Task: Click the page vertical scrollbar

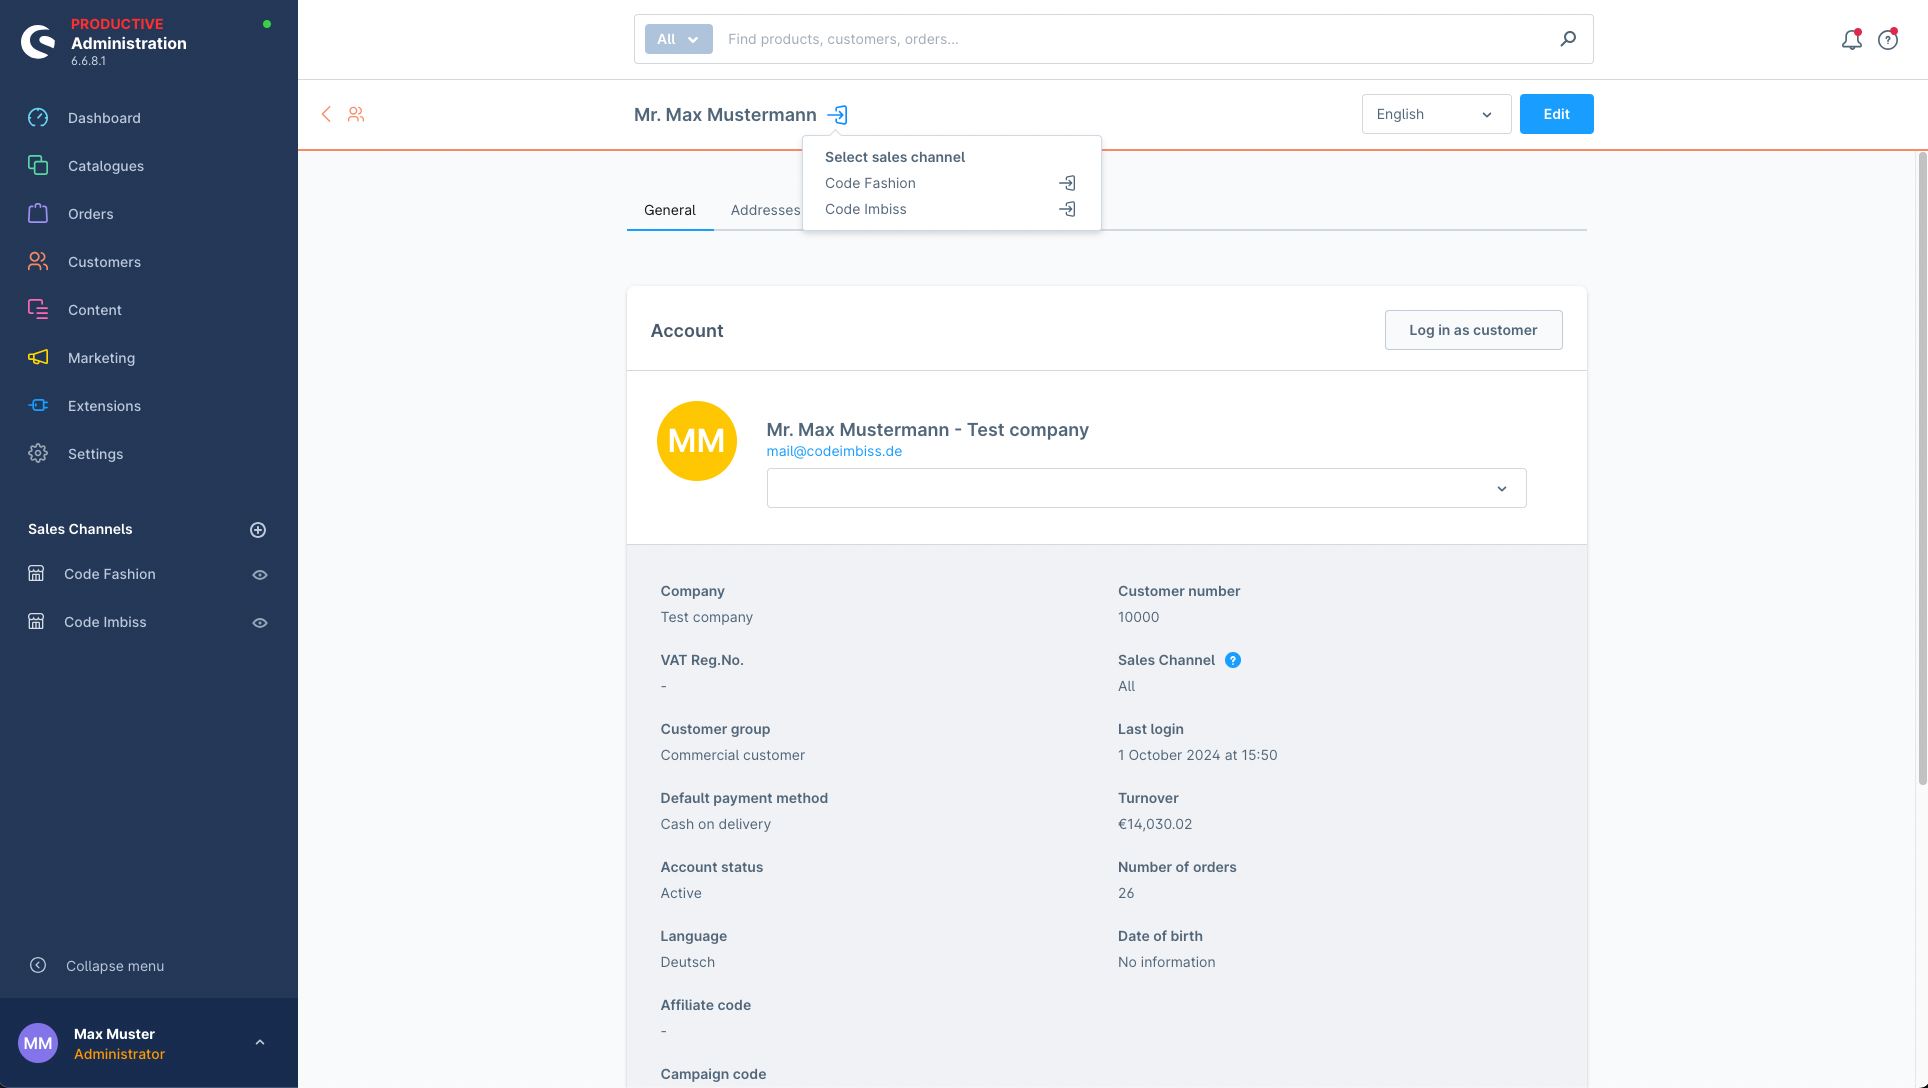Action: point(1922,468)
